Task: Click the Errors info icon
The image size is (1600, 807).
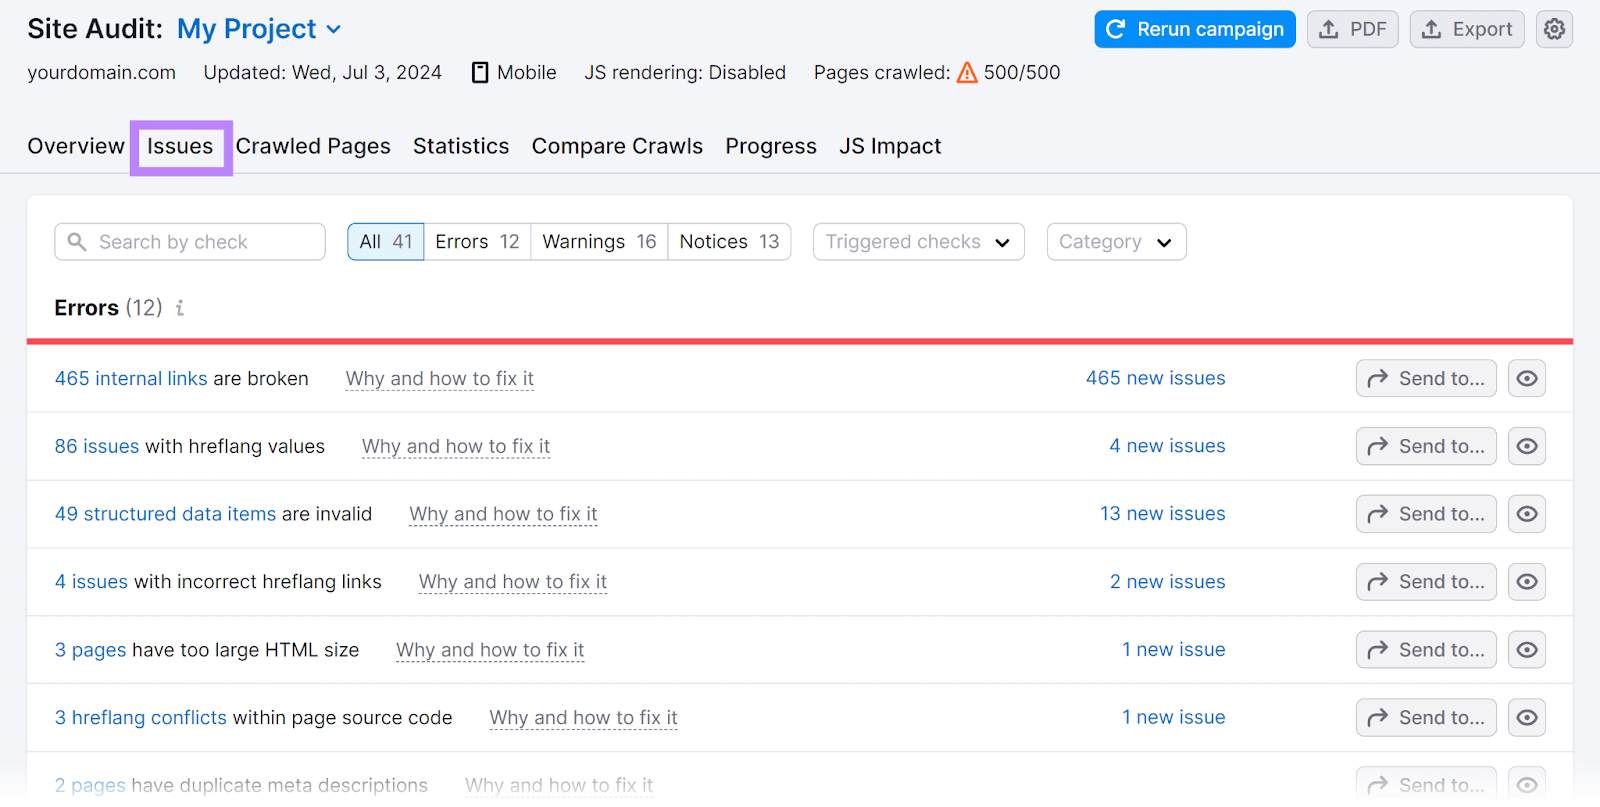Action: [x=180, y=308]
